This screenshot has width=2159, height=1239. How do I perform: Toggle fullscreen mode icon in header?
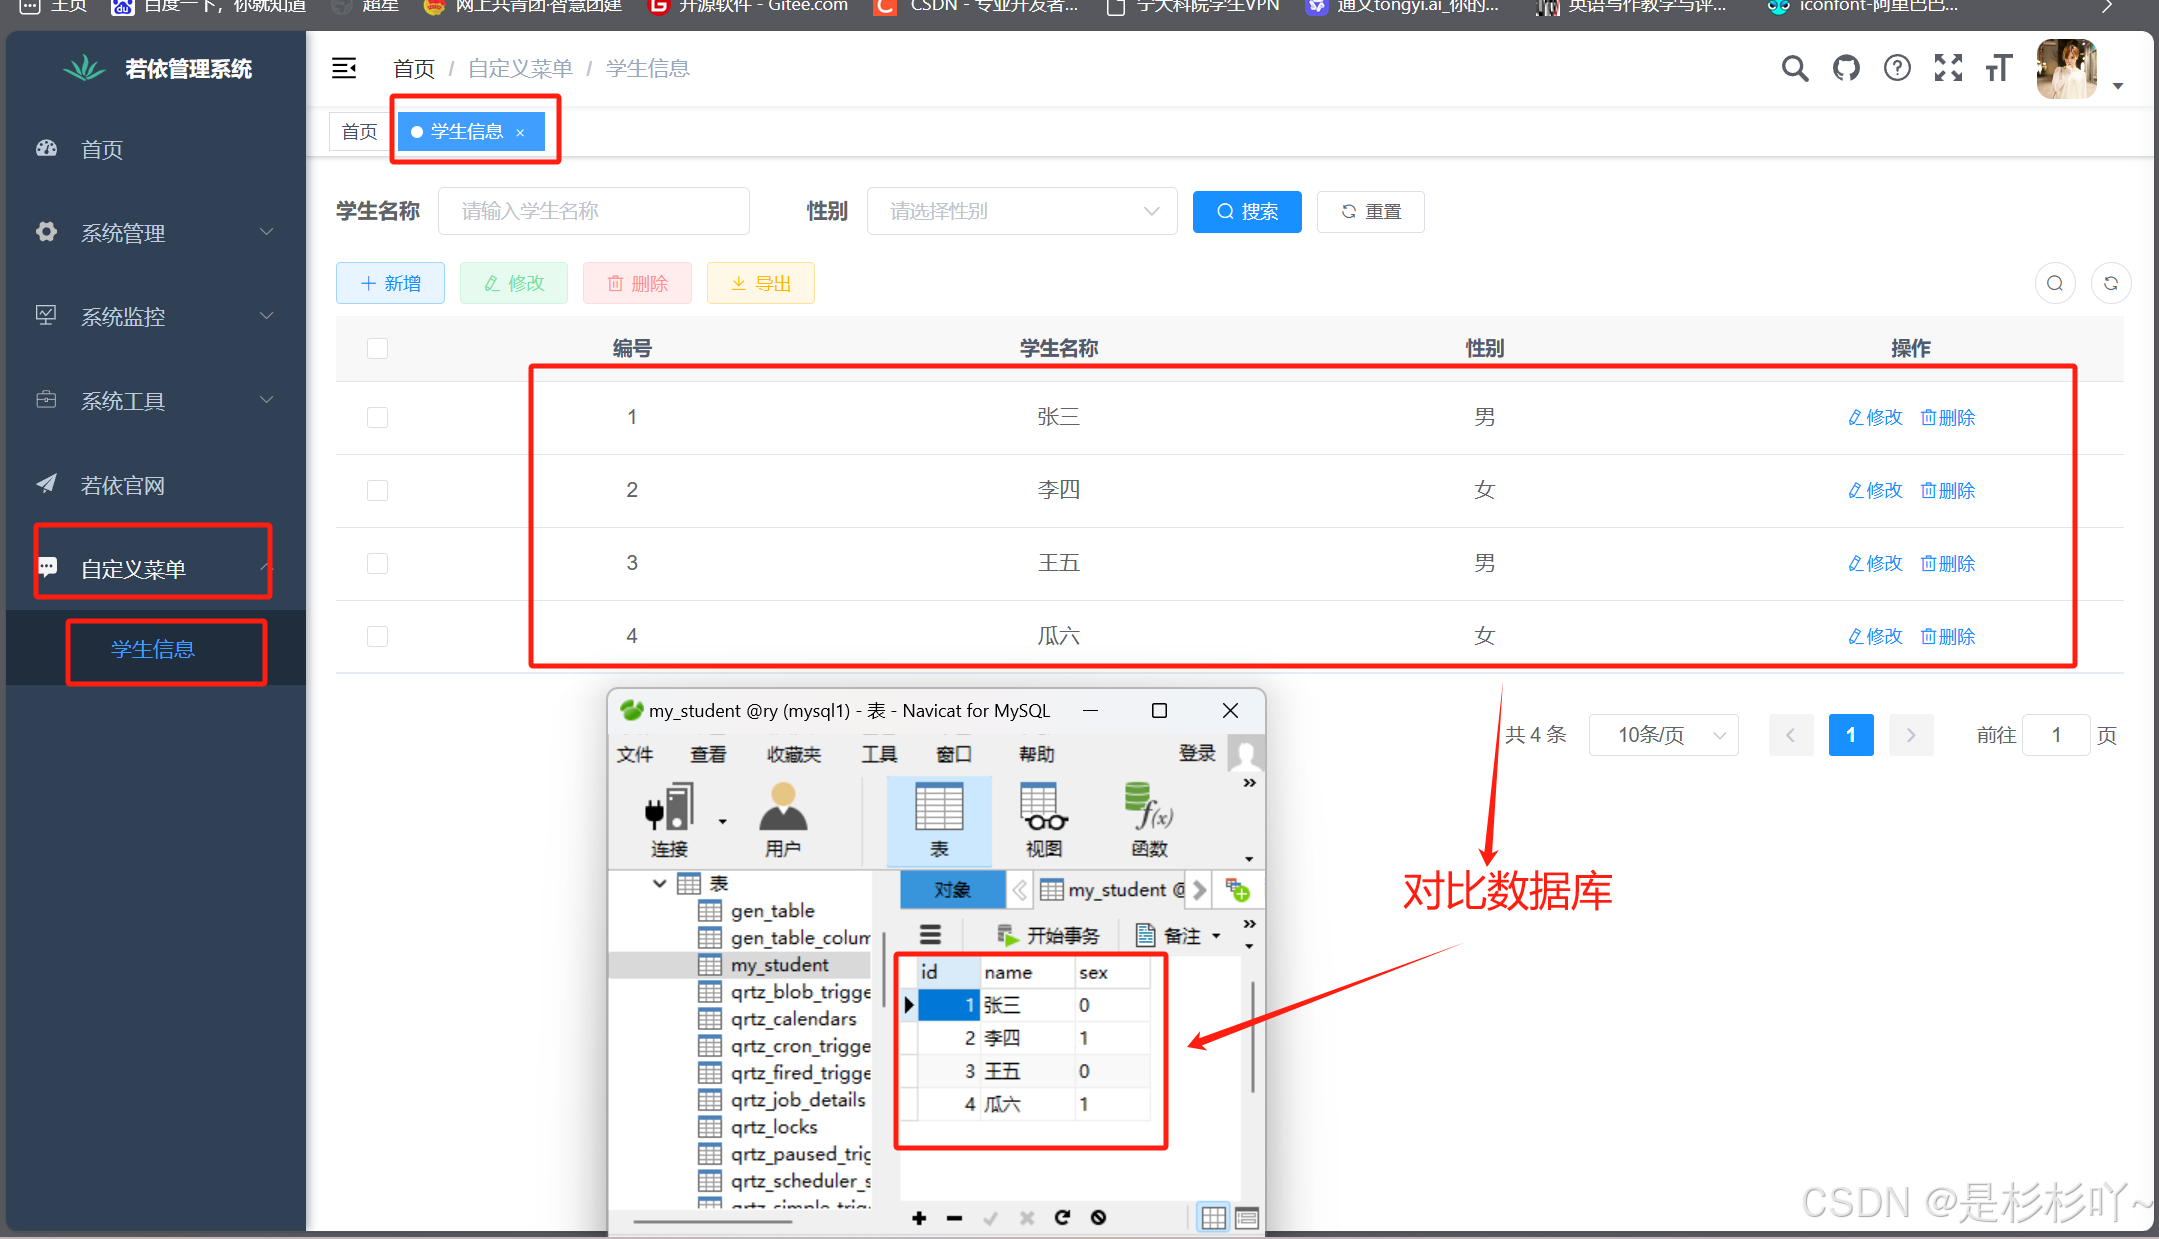point(1948,68)
